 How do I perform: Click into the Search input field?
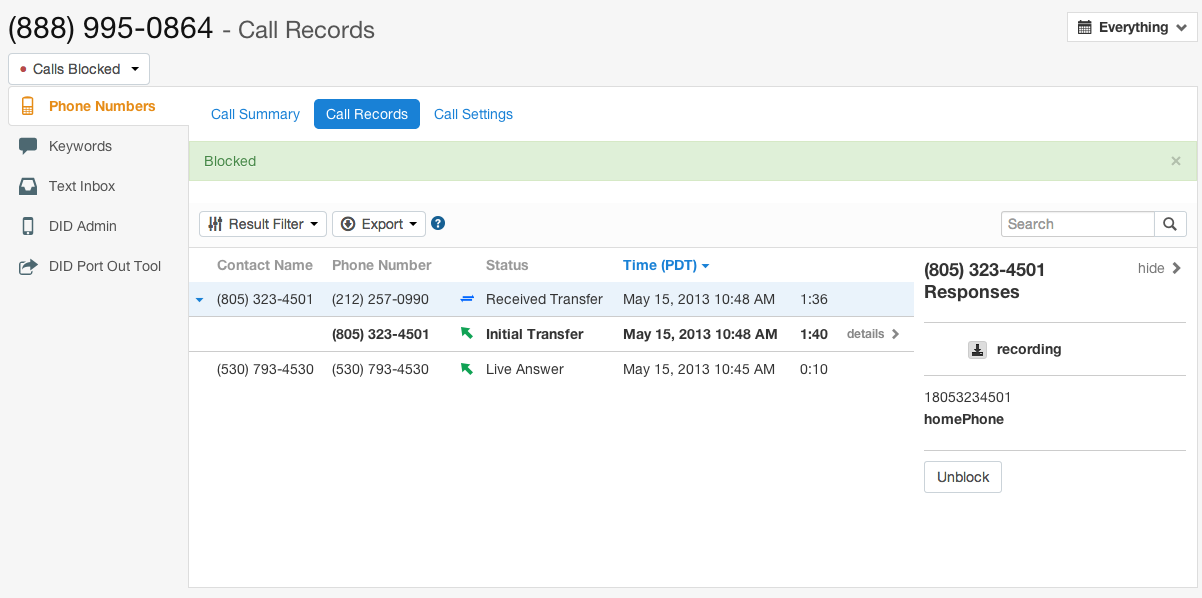[1078, 224]
